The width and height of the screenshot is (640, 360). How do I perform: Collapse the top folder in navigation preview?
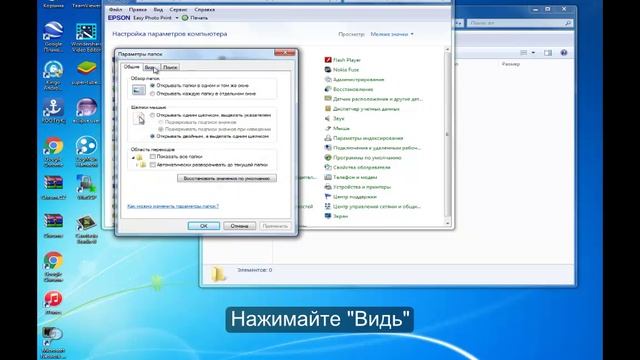coord(133,157)
